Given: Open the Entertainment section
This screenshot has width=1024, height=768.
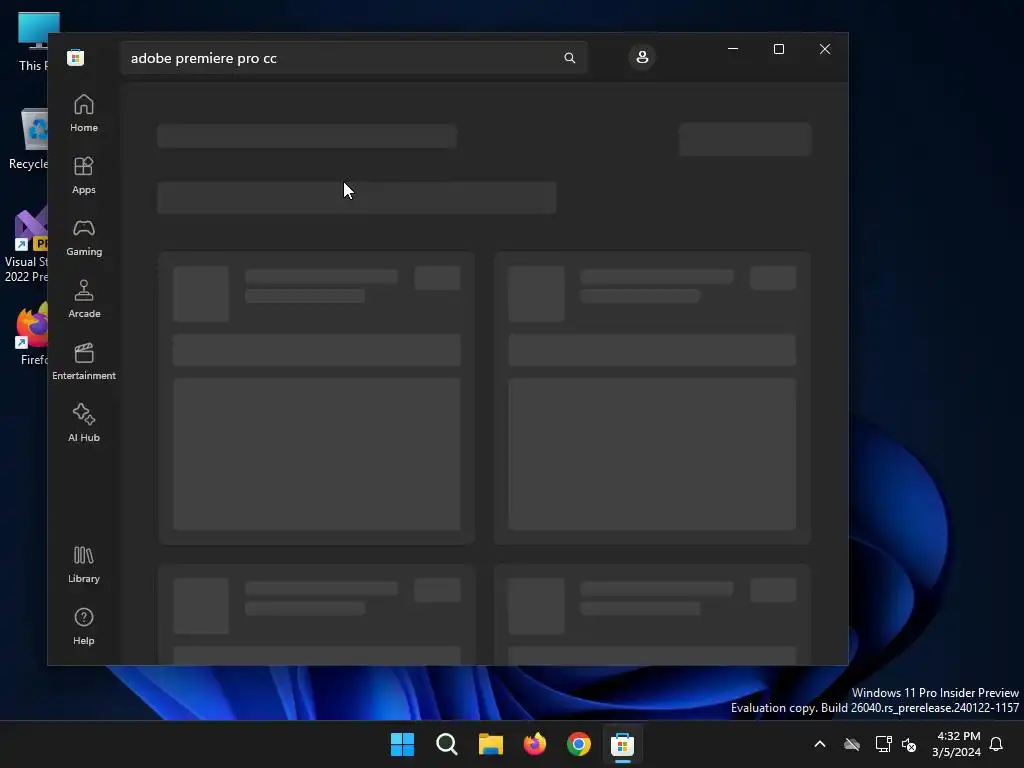Looking at the screenshot, I should [84, 361].
